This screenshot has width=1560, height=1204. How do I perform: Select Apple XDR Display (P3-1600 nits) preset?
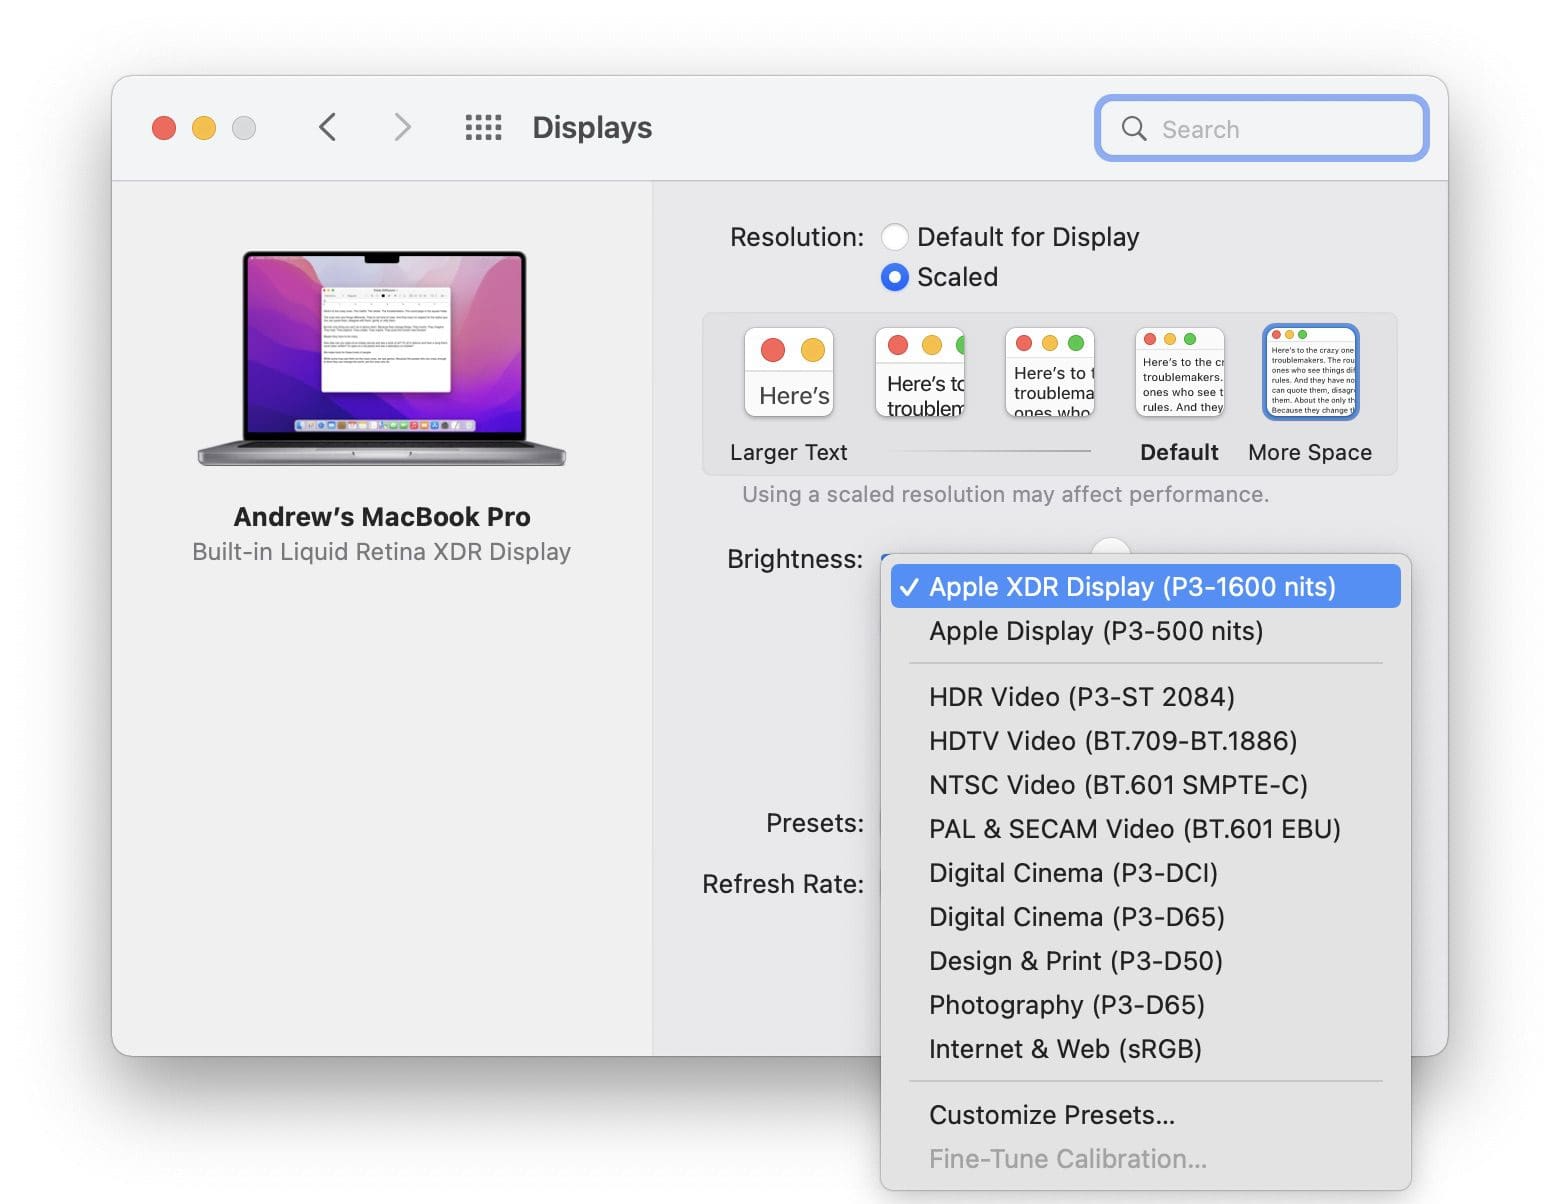pos(1146,587)
